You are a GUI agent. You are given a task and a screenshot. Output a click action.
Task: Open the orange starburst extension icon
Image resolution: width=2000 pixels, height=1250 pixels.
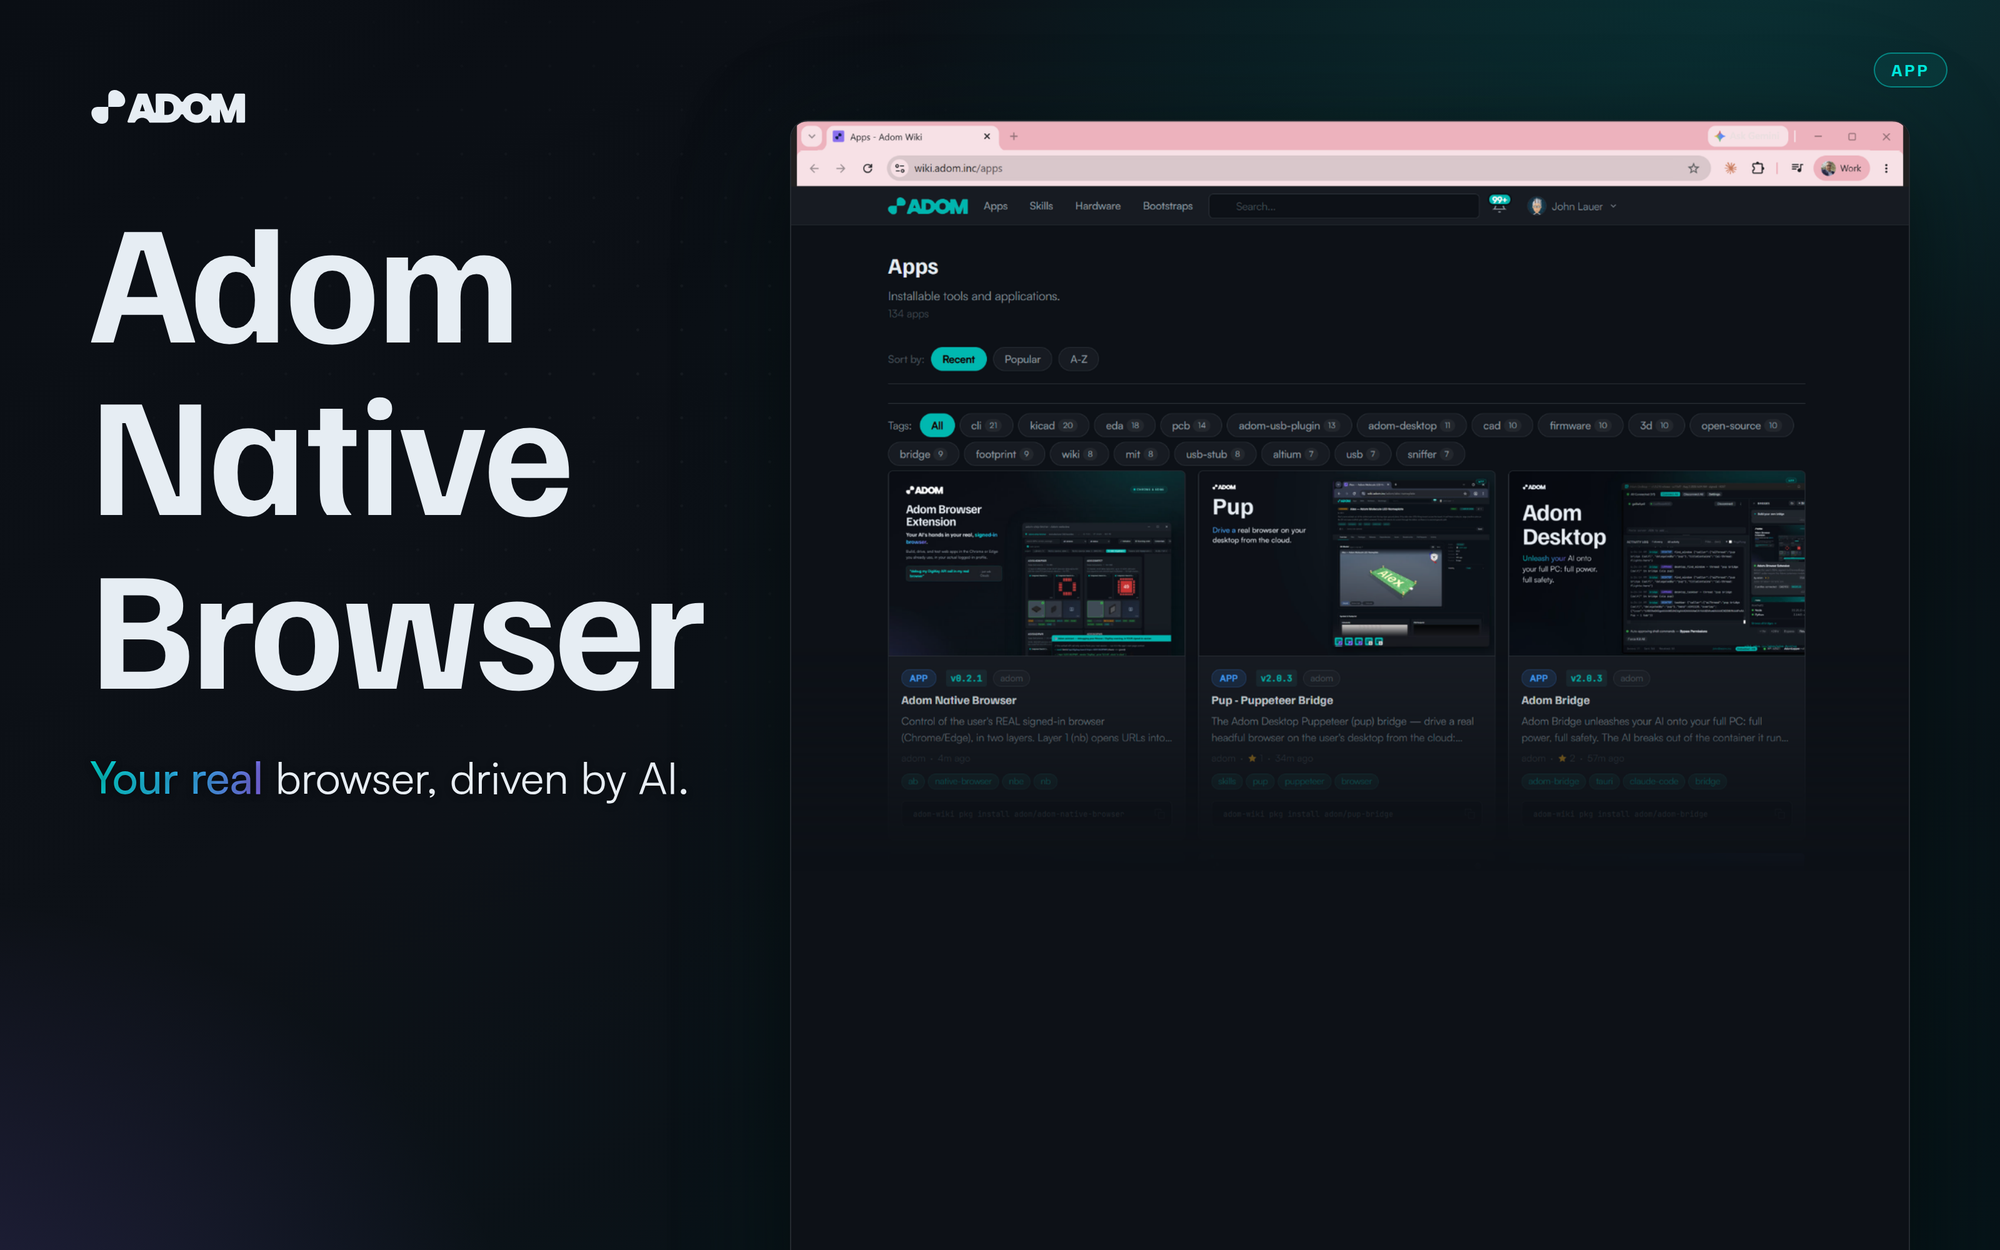[1730, 168]
